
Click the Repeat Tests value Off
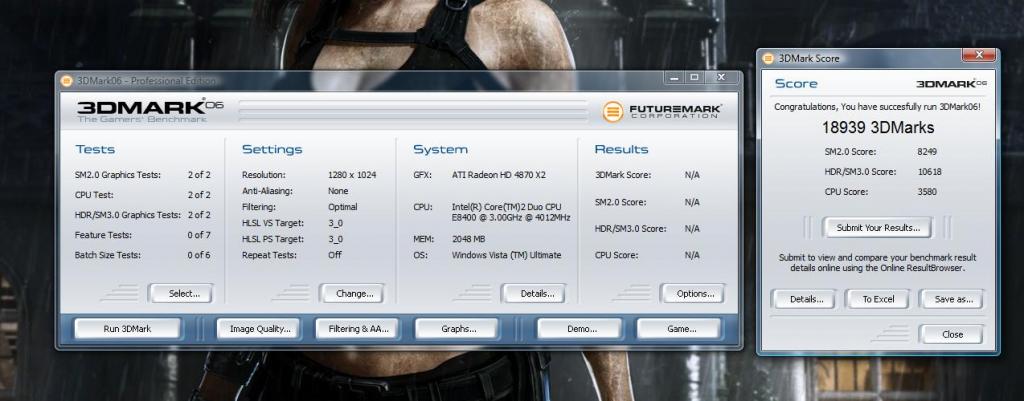(334, 255)
